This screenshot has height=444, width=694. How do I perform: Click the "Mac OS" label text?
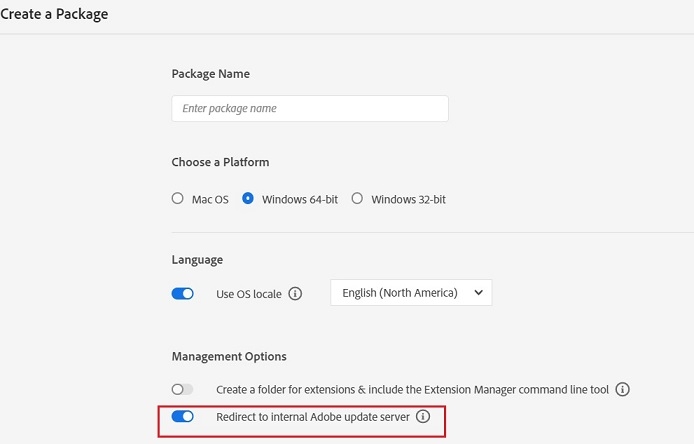tap(210, 200)
